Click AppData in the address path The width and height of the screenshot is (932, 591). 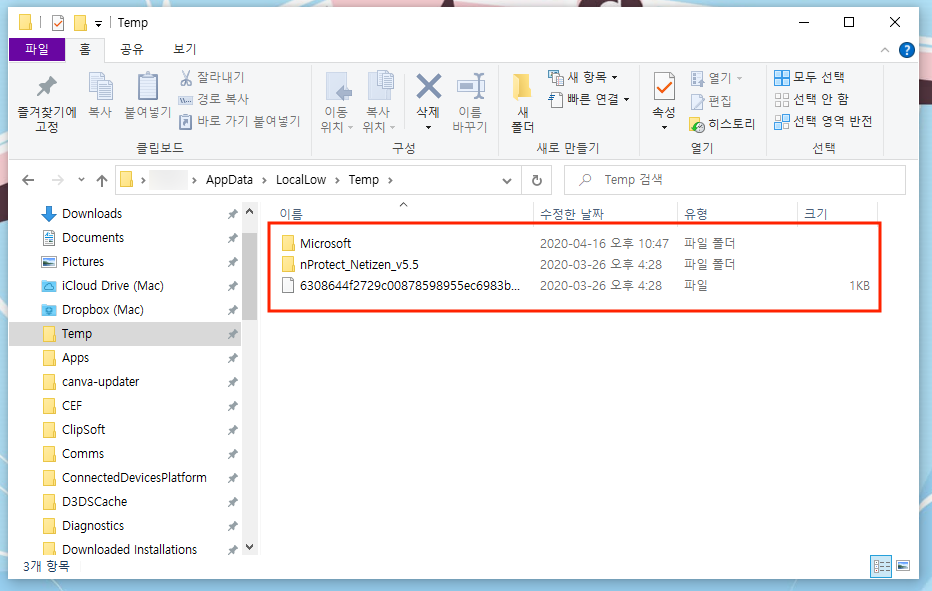[x=229, y=180]
